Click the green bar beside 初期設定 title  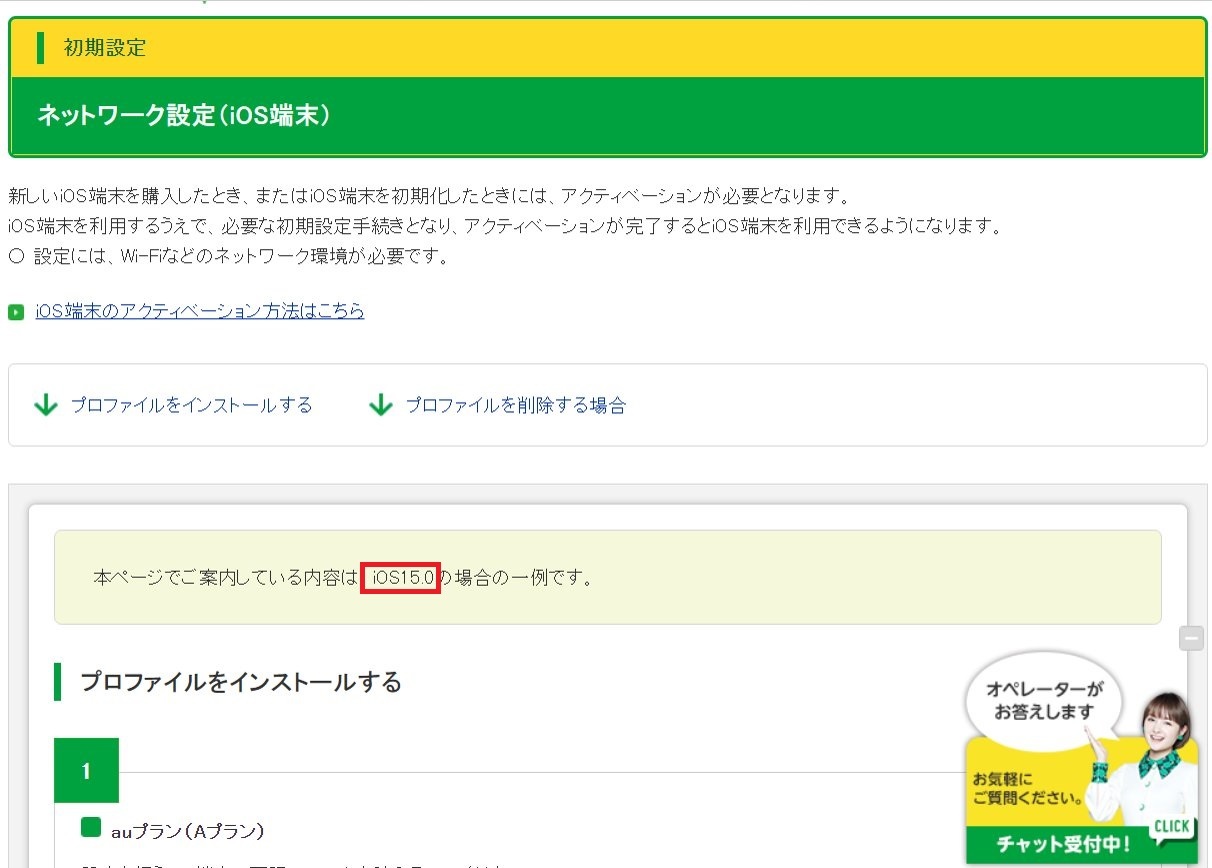point(41,48)
